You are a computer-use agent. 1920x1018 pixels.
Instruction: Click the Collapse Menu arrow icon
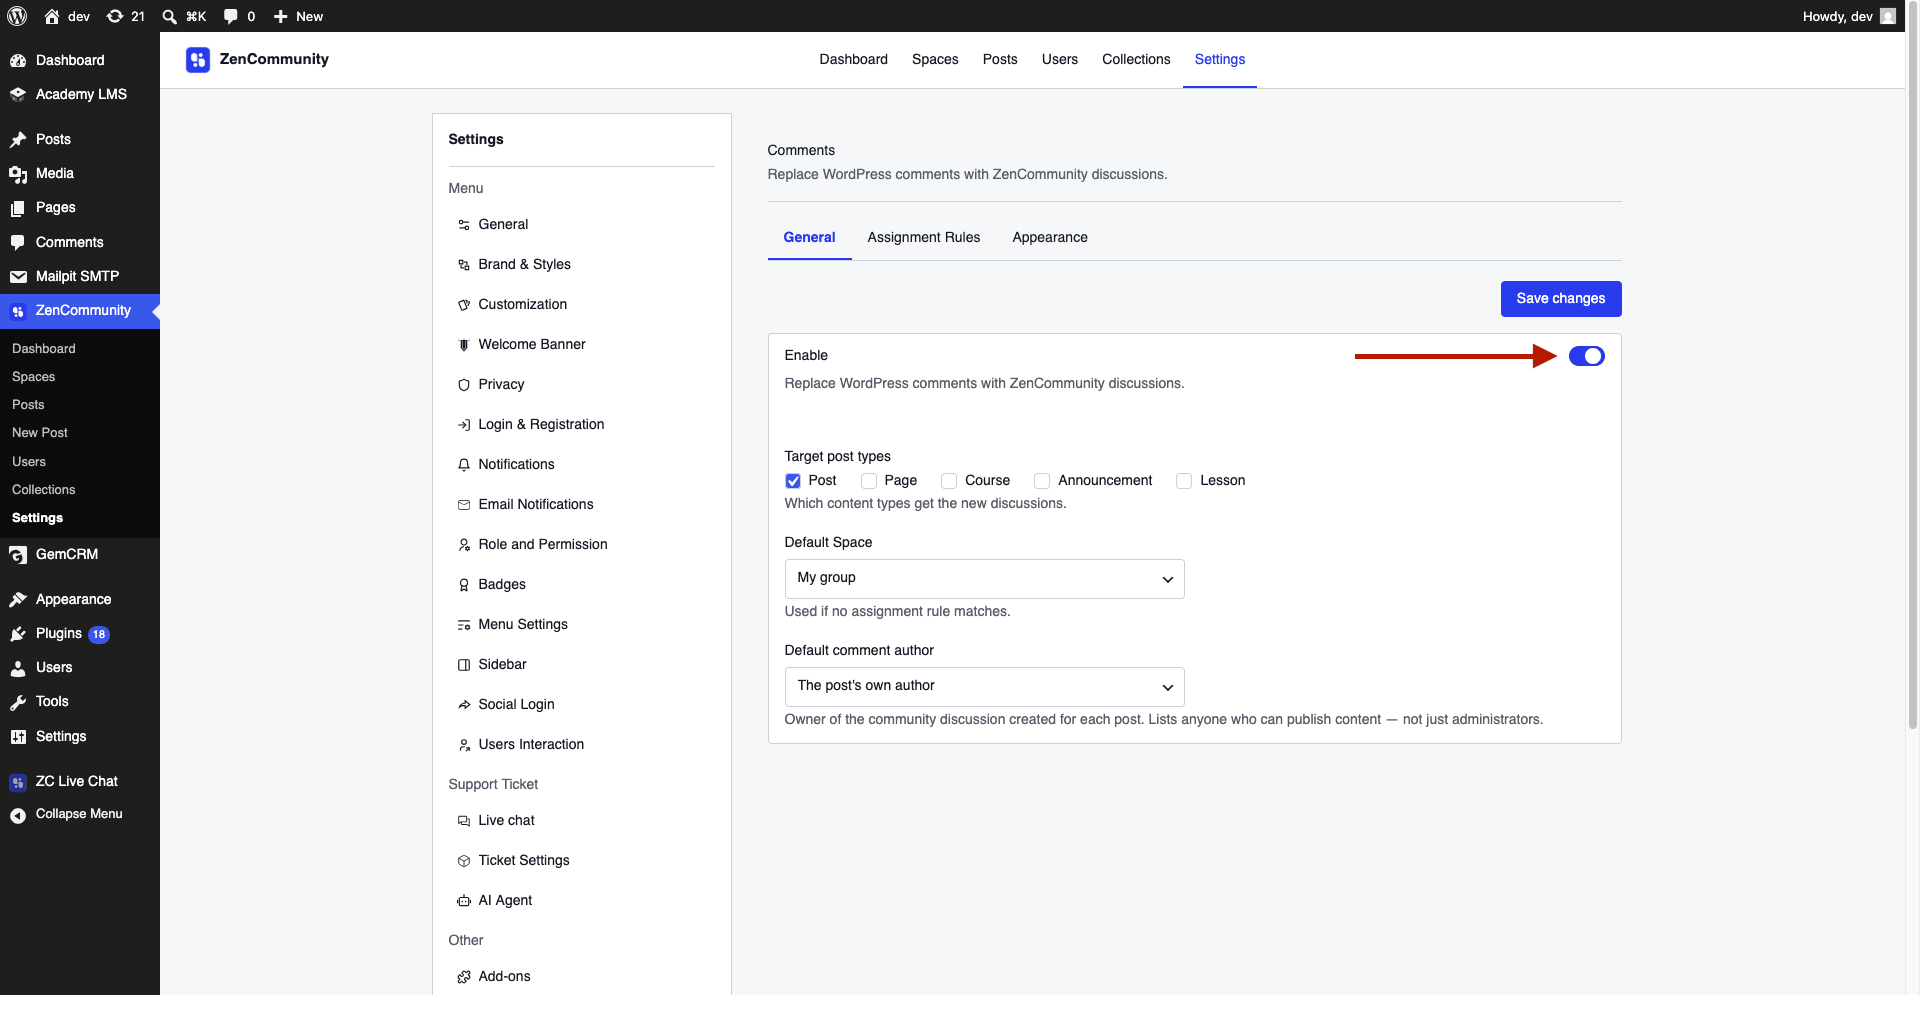tap(18, 815)
